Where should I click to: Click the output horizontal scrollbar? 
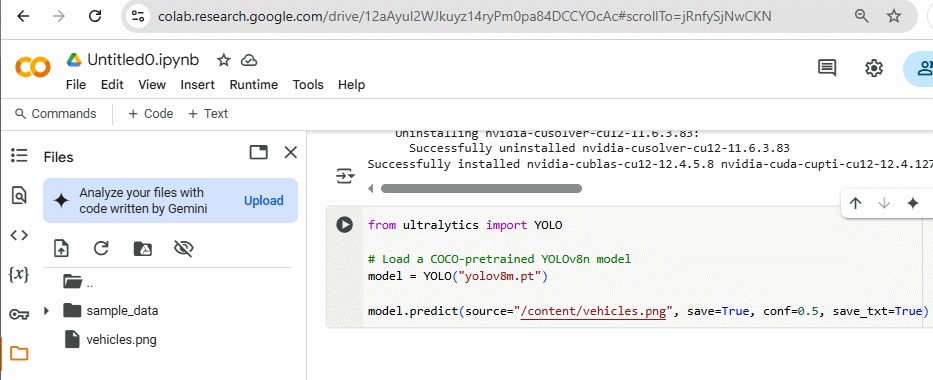tap(481, 189)
